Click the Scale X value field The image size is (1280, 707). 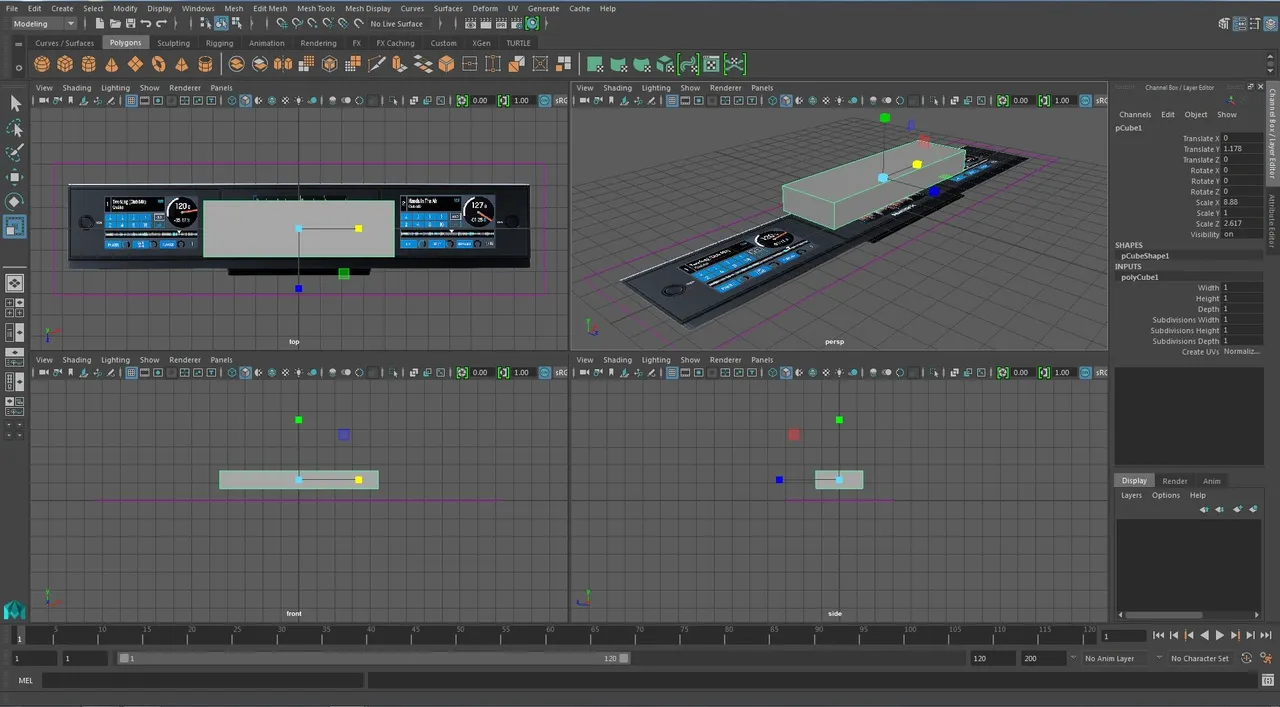point(1244,202)
